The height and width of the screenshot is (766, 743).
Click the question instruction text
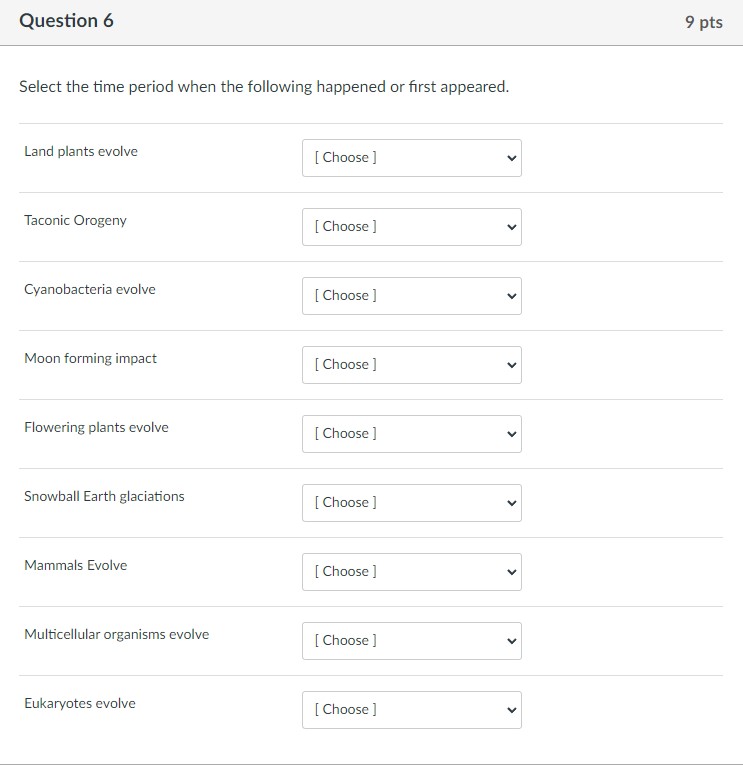[264, 87]
